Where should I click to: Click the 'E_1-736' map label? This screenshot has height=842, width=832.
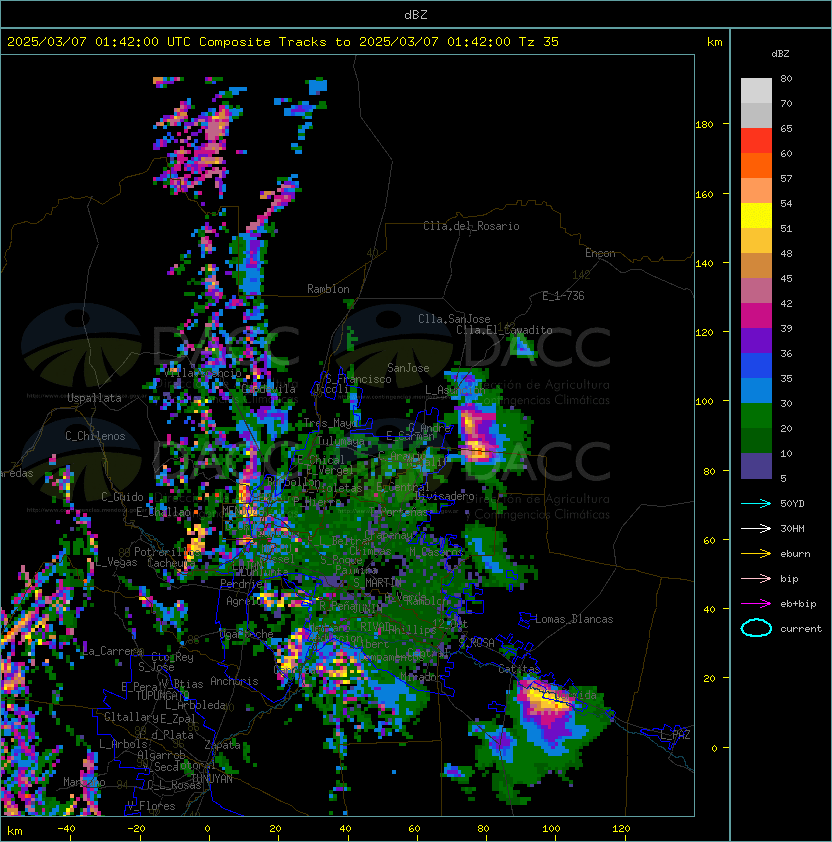coord(563,296)
